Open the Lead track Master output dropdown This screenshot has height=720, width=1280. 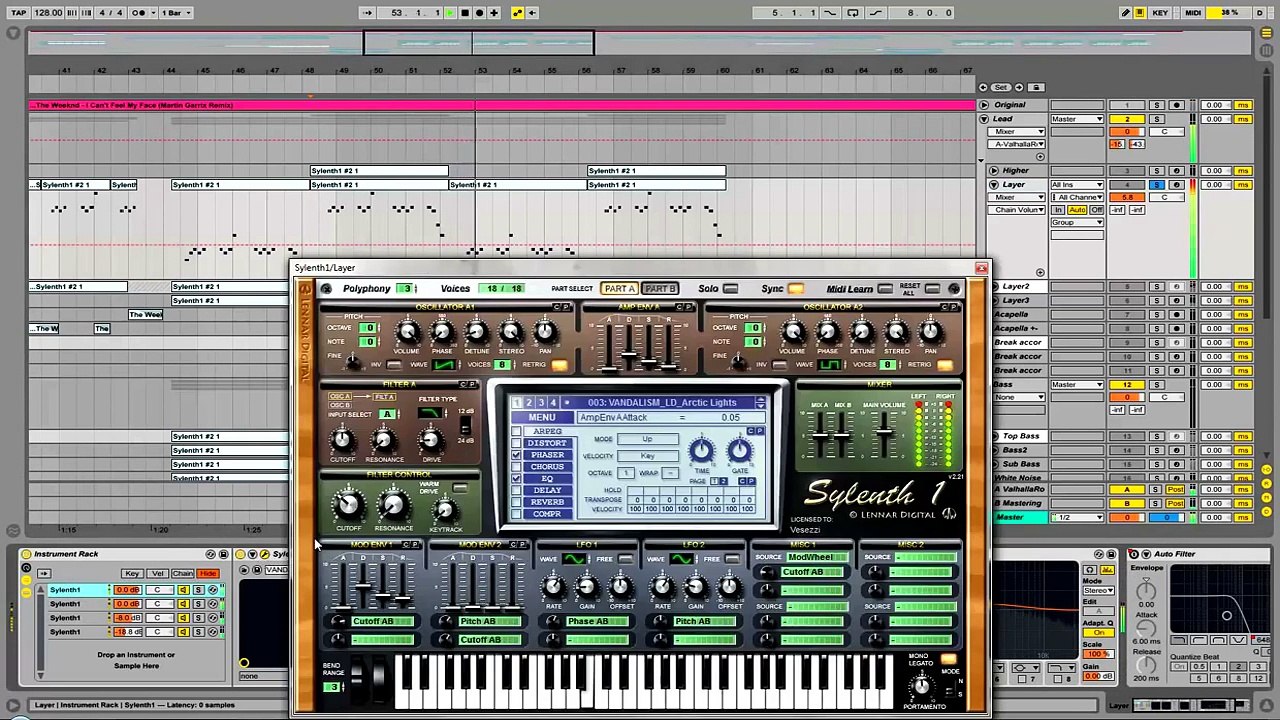tap(1077, 119)
